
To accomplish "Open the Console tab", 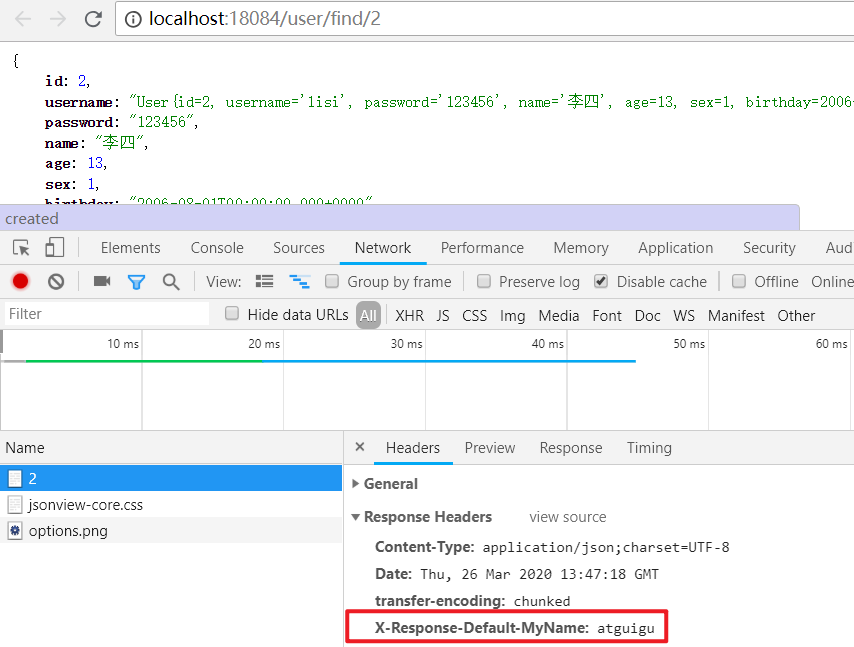I will (217, 248).
